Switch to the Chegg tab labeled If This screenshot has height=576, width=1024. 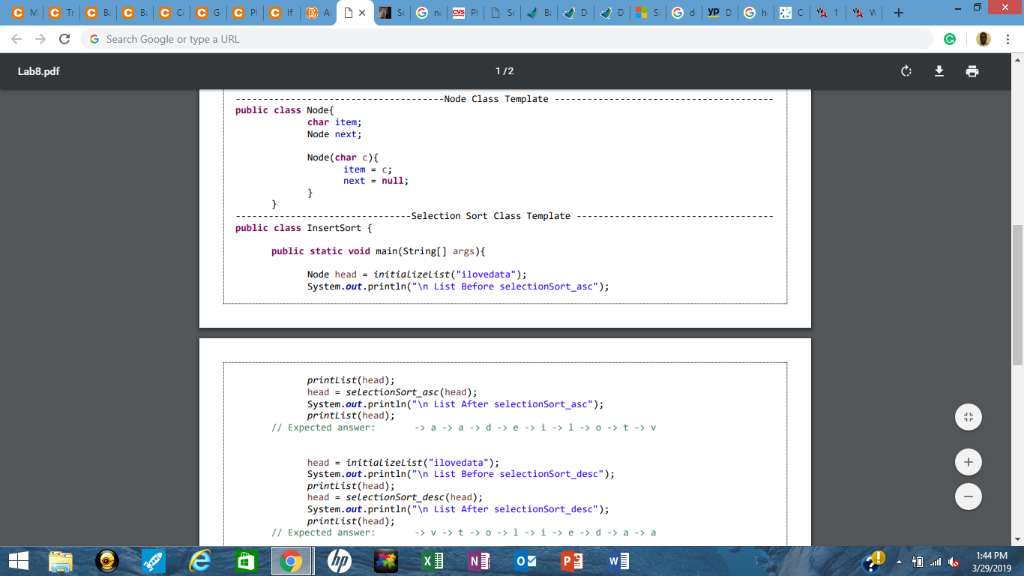click(x=281, y=12)
